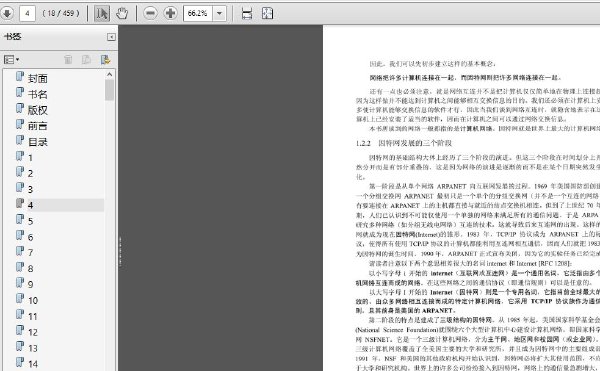This screenshot has width=600, height=371.
Task: Jump to bookmark 12
Action: coord(33,332)
